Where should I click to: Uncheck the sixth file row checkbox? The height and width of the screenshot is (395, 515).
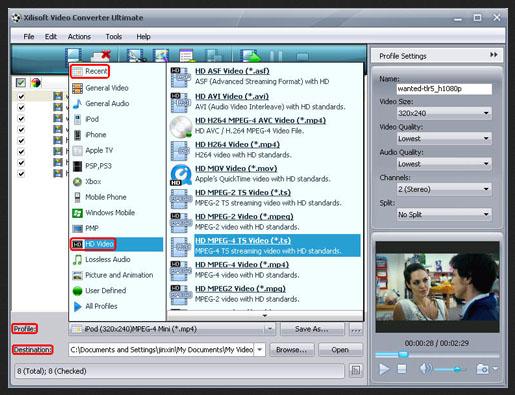click(x=21, y=152)
